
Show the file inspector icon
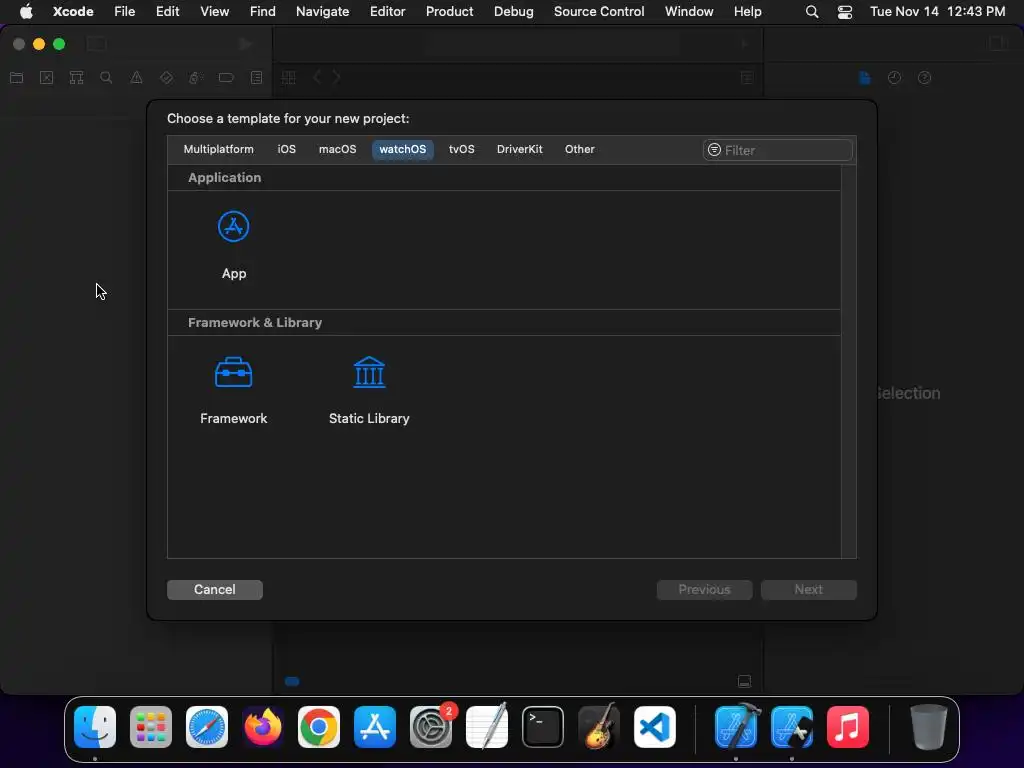click(865, 78)
